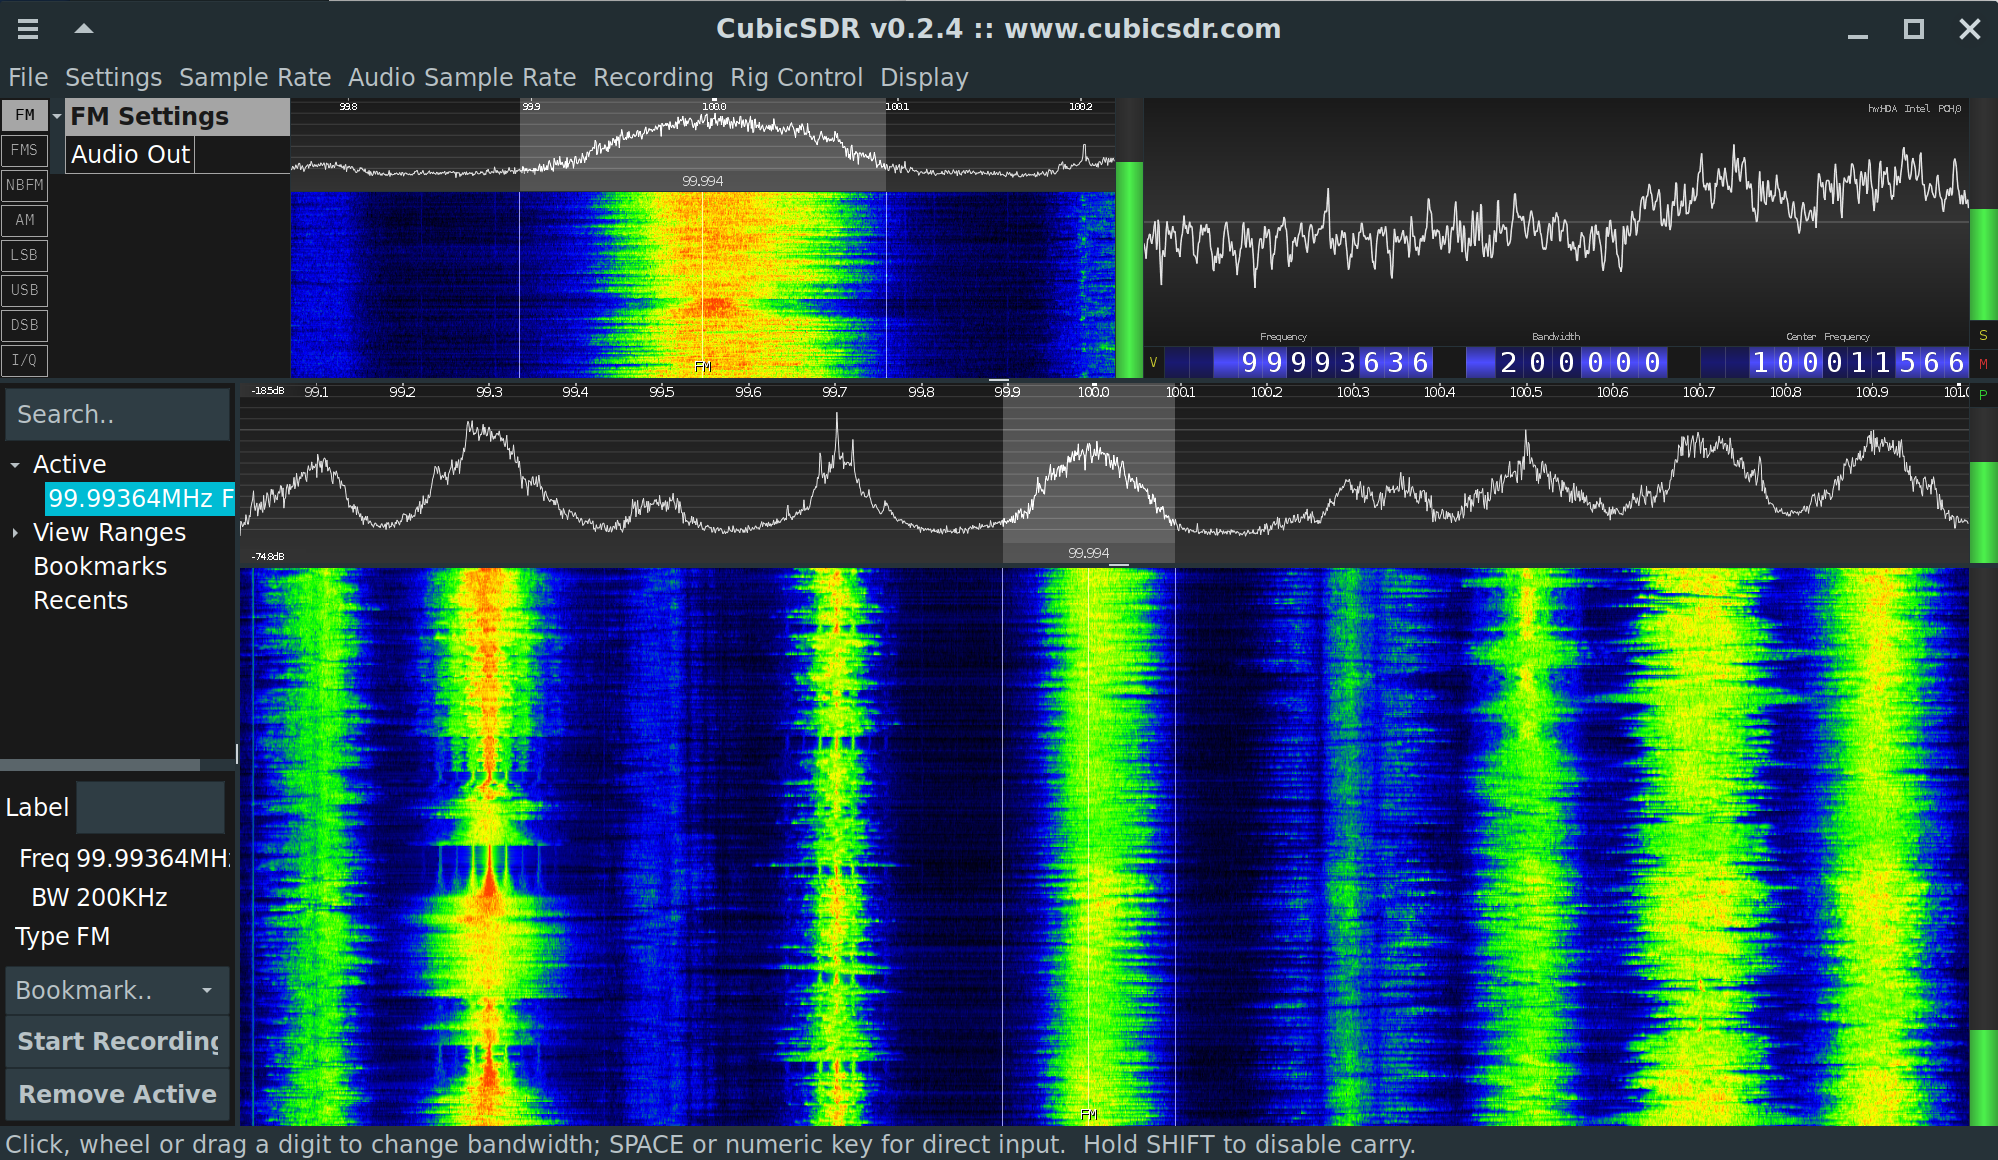Open the Bookmark.. dropdown

[x=117, y=990]
